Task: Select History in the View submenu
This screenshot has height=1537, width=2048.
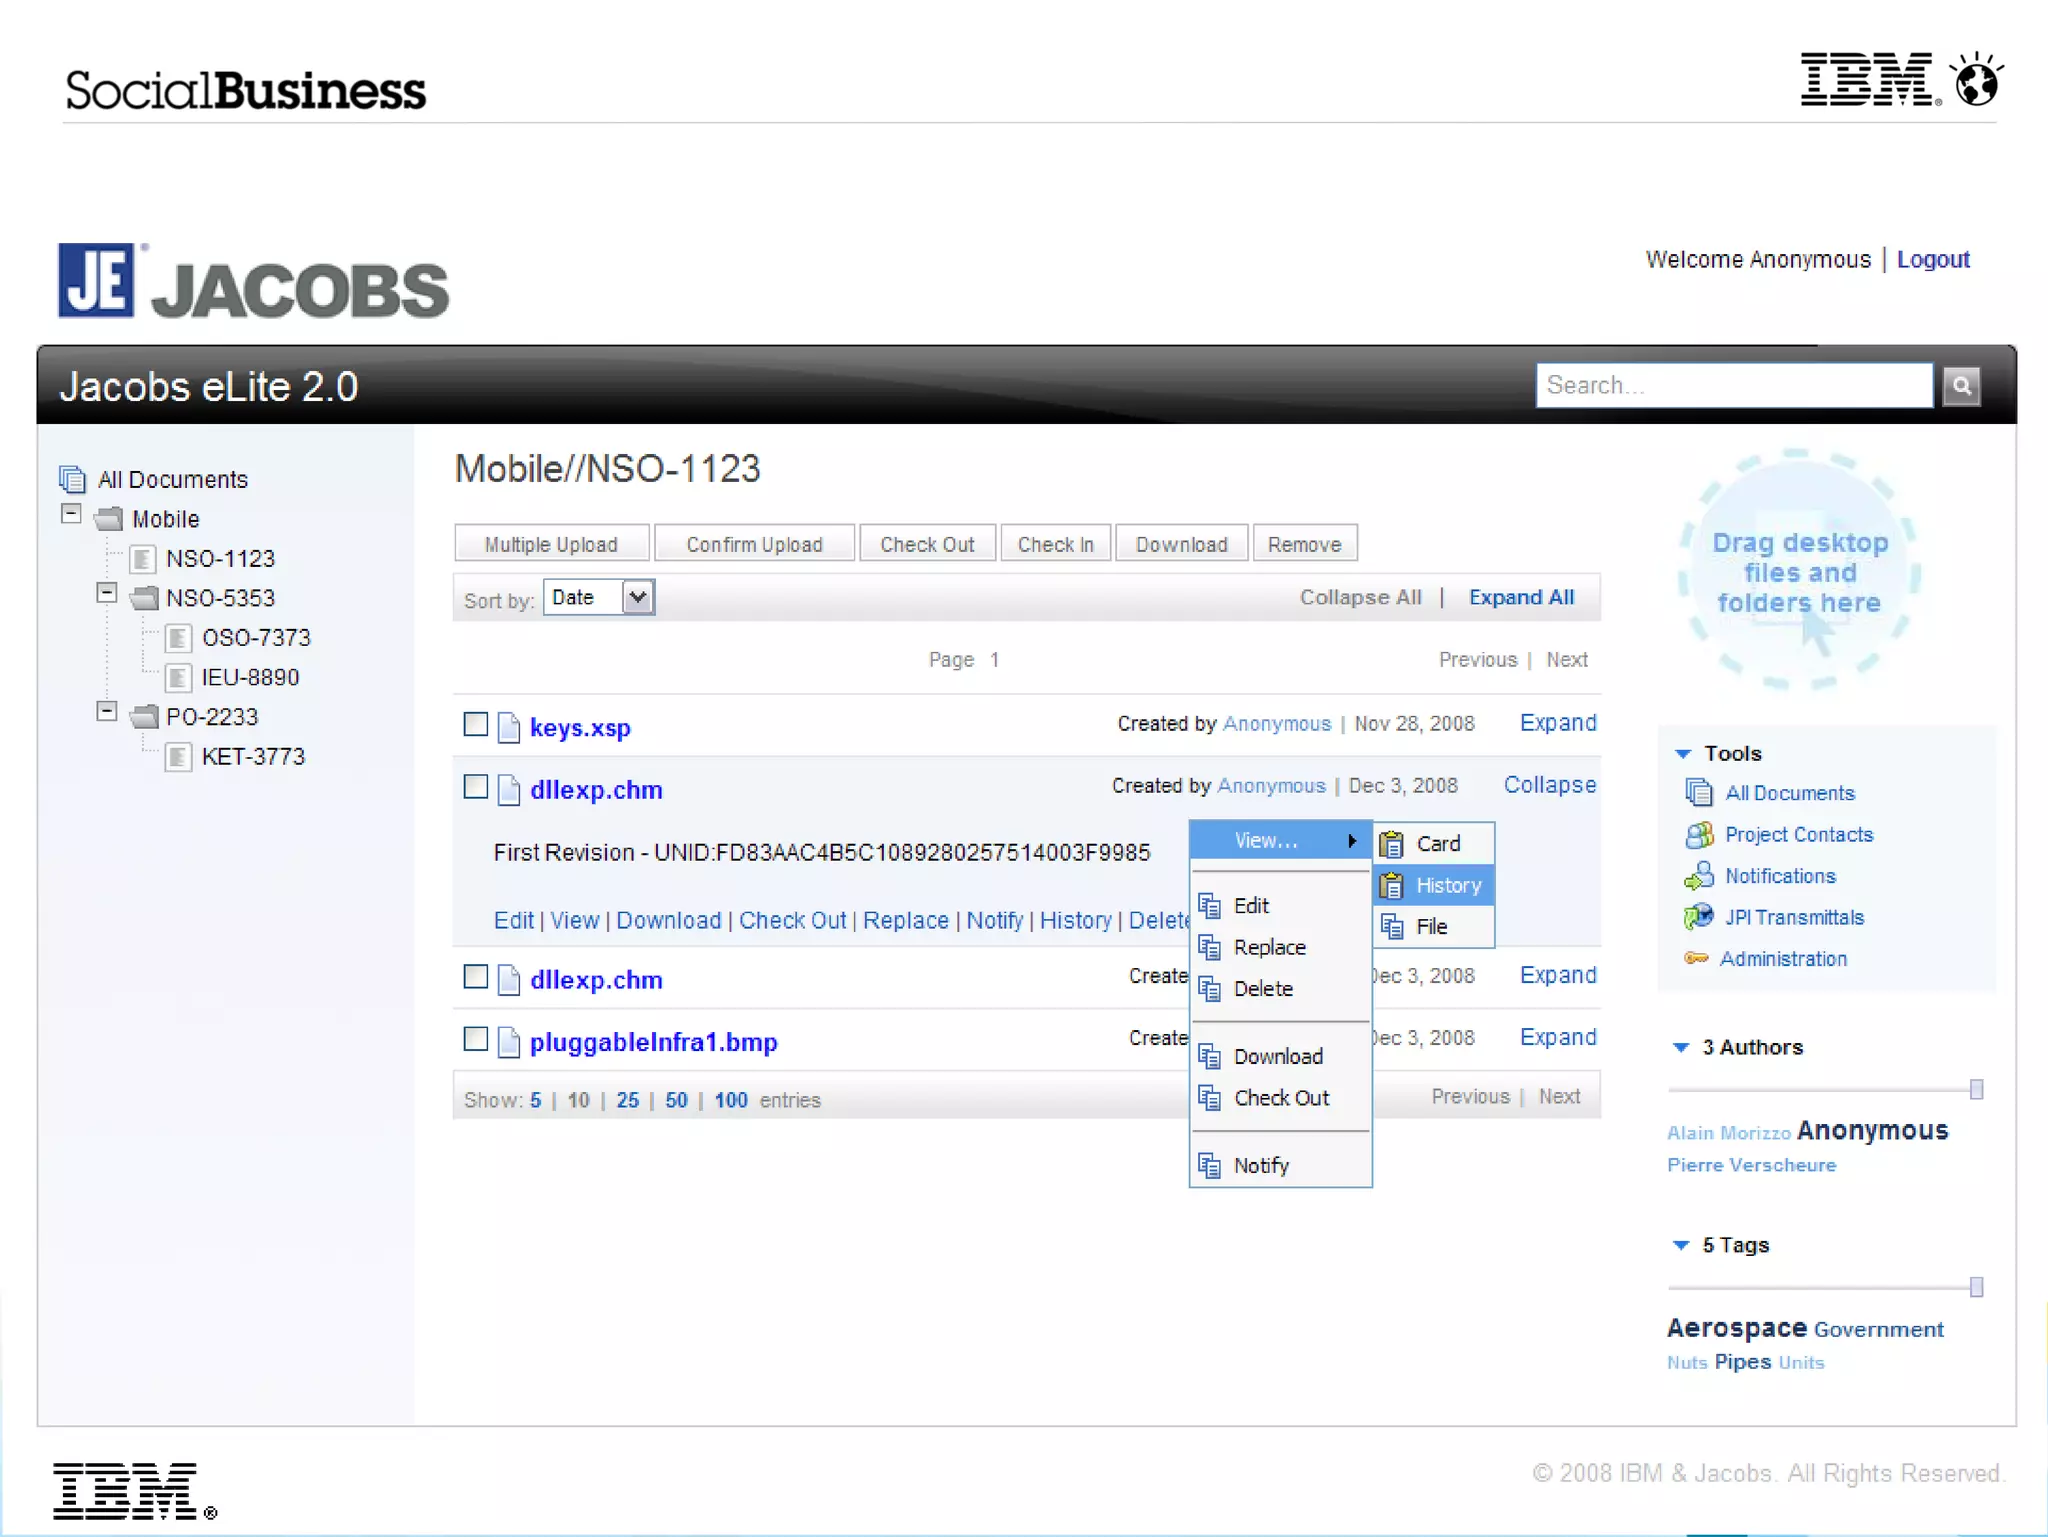Action: 1434,885
